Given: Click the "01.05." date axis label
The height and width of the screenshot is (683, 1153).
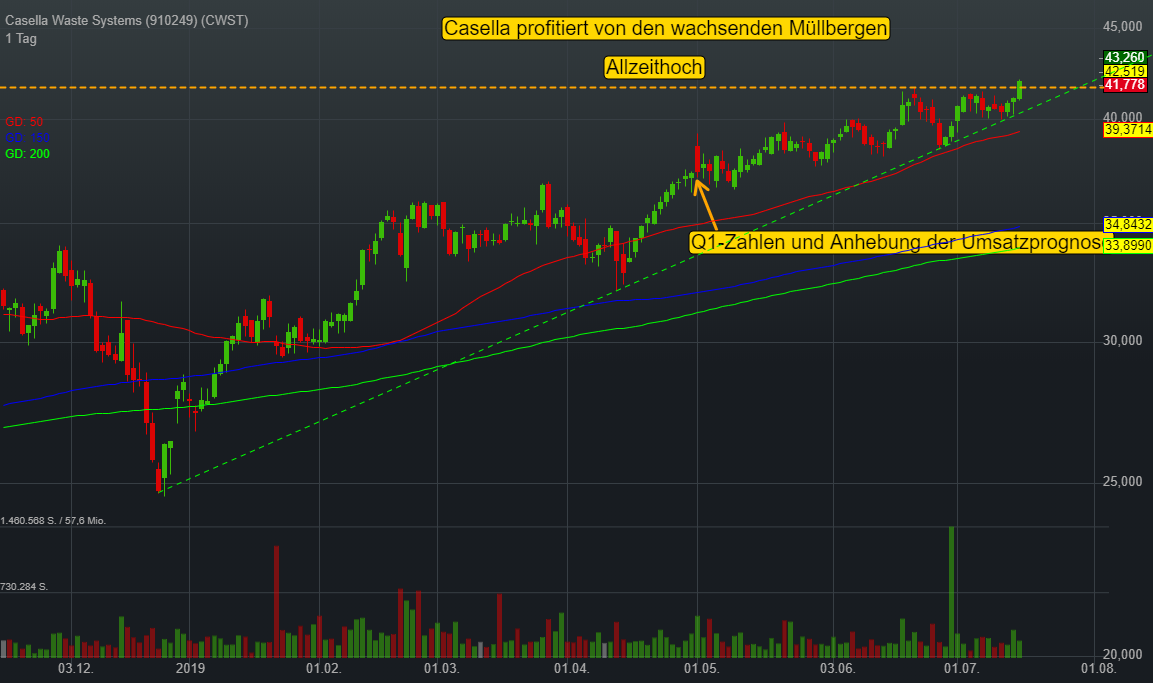Looking at the screenshot, I should (x=702, y=668).
